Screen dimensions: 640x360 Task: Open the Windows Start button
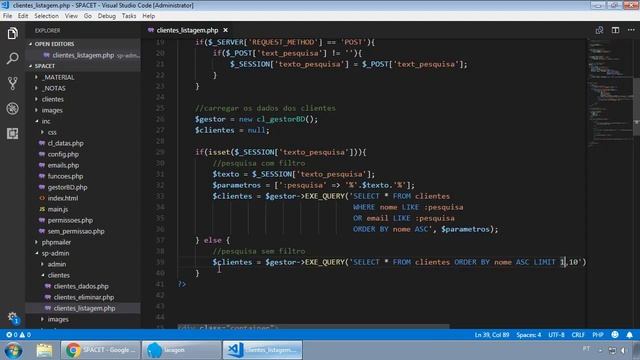pos(13,350)
